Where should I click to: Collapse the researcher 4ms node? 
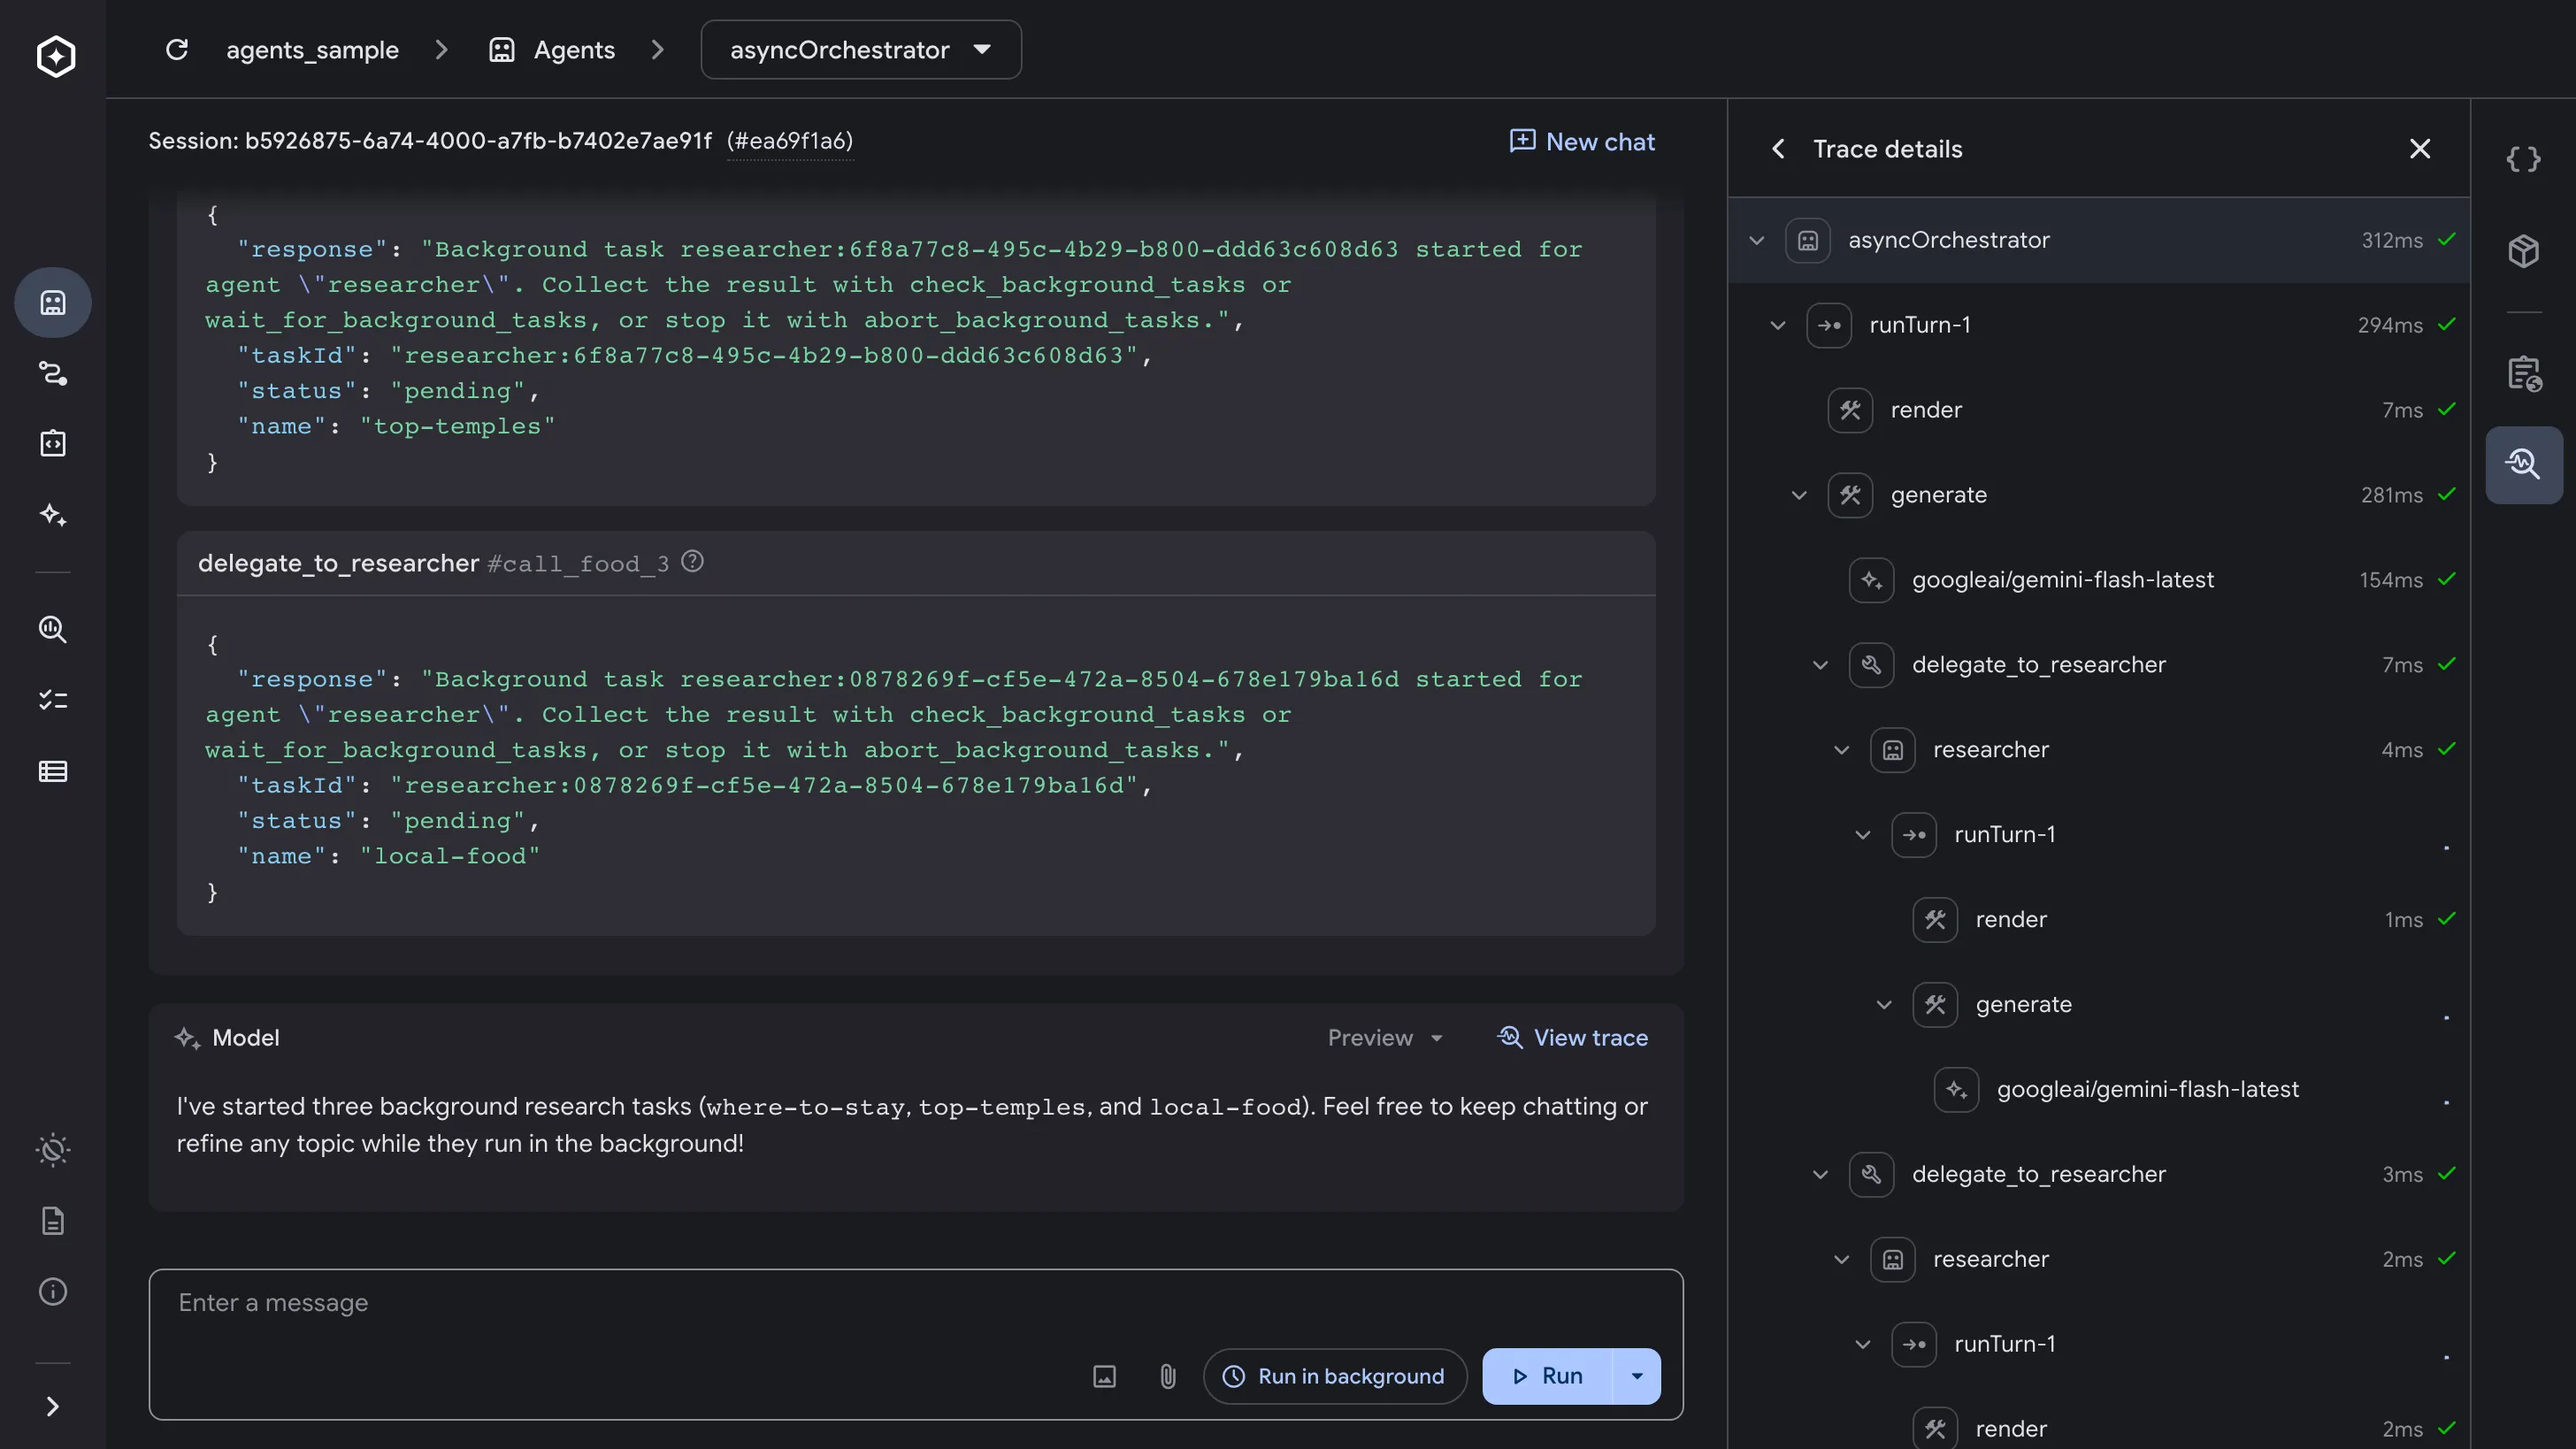click(1841, 750)
